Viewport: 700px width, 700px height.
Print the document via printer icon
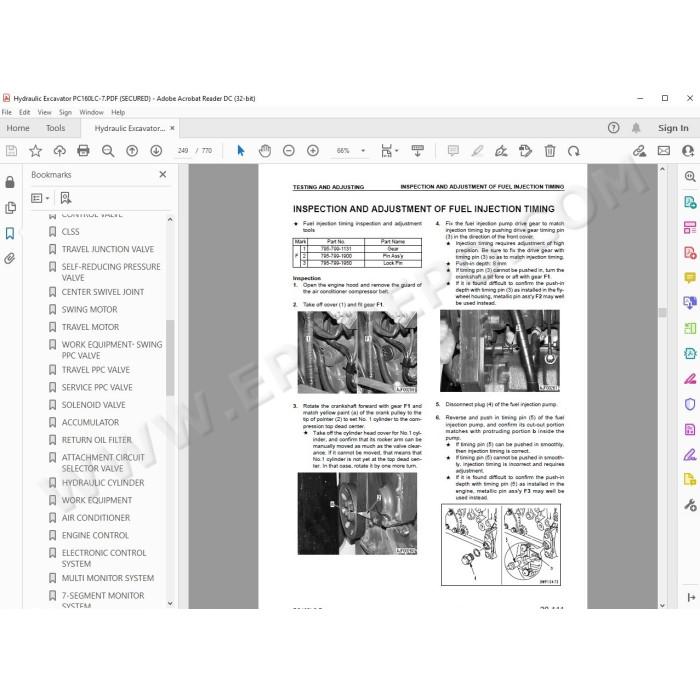point(83,151)
